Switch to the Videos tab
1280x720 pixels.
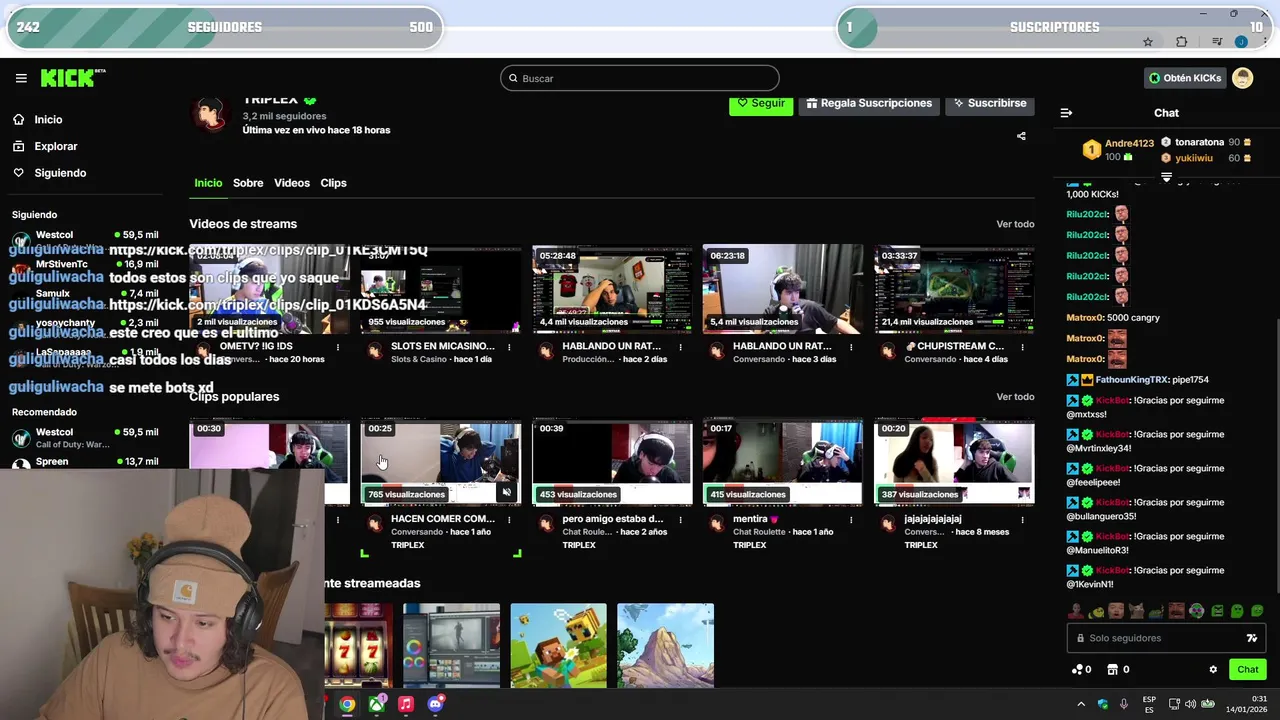click(292, 183)
